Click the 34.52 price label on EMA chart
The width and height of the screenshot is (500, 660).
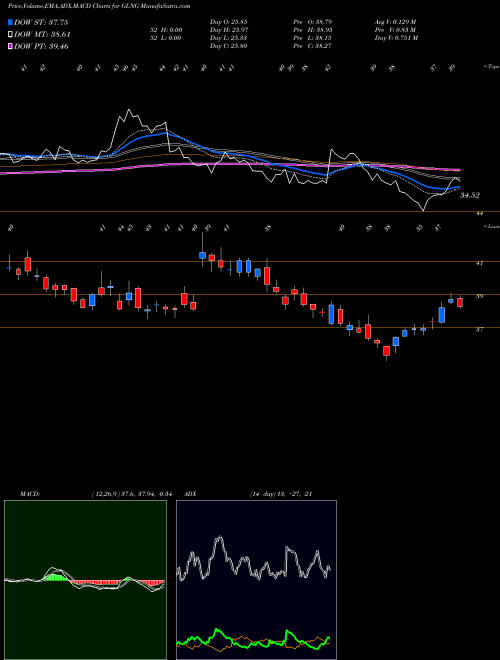470,195
